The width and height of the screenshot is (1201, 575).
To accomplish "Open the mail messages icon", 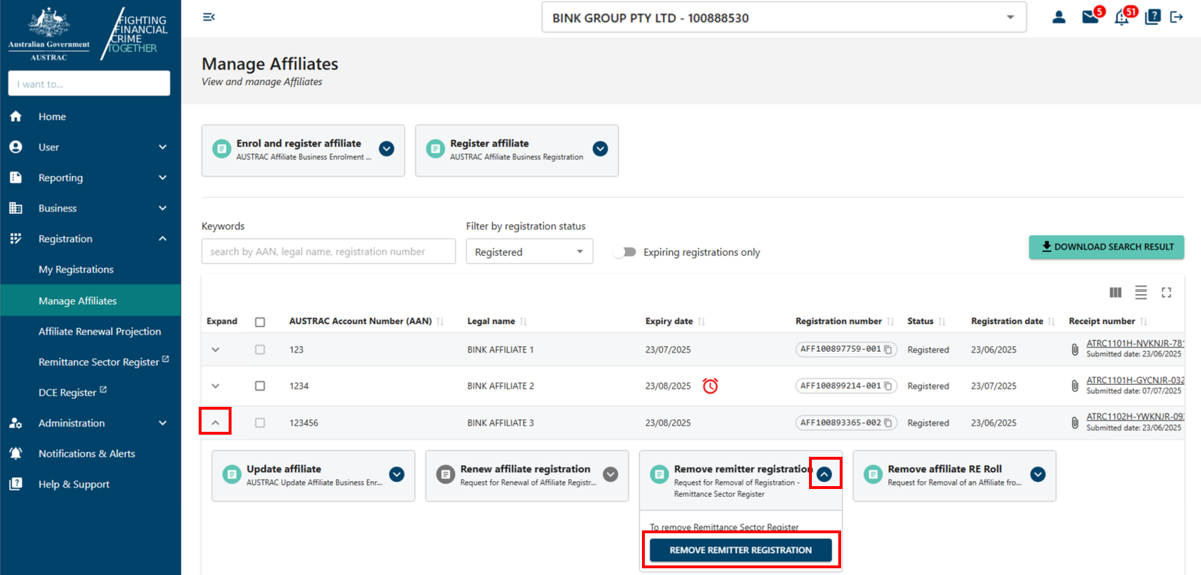I will [1090, 17].
